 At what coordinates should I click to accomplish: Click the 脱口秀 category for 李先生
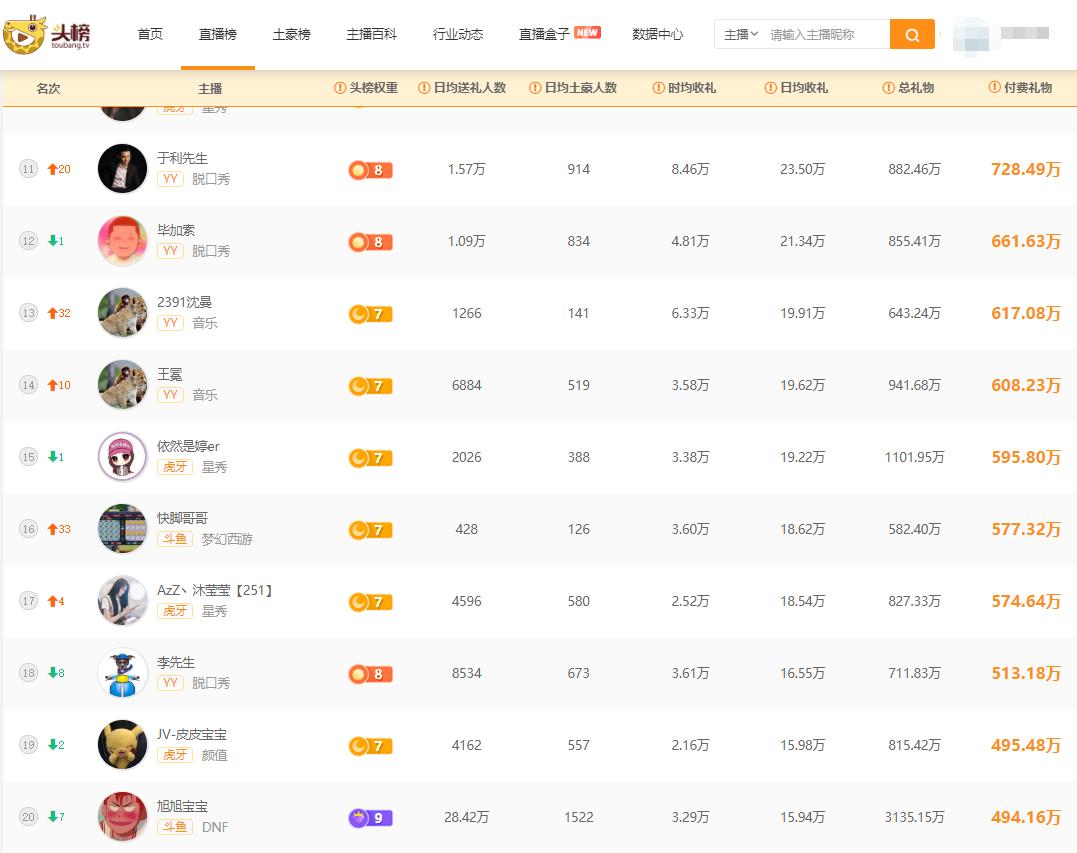pyautogui.click(x=211, y=683)
